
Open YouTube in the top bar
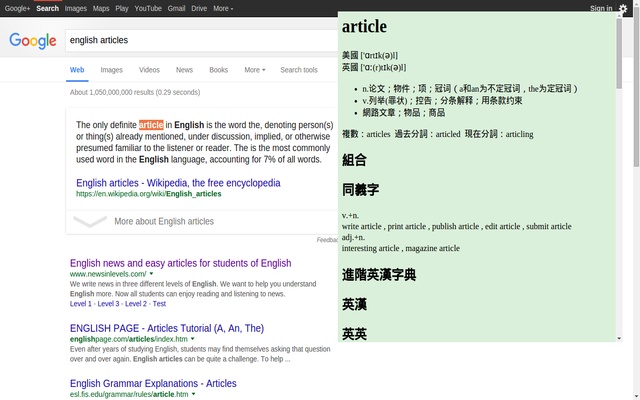pyautogui.click(x=148, y=8)
